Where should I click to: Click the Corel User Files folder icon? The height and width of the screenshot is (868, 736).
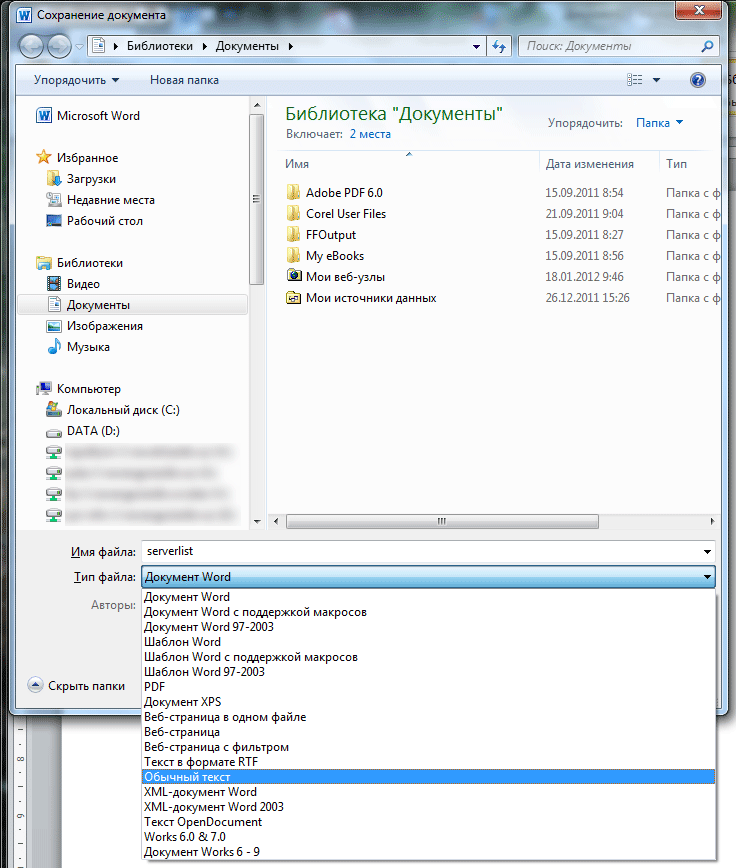294,213
